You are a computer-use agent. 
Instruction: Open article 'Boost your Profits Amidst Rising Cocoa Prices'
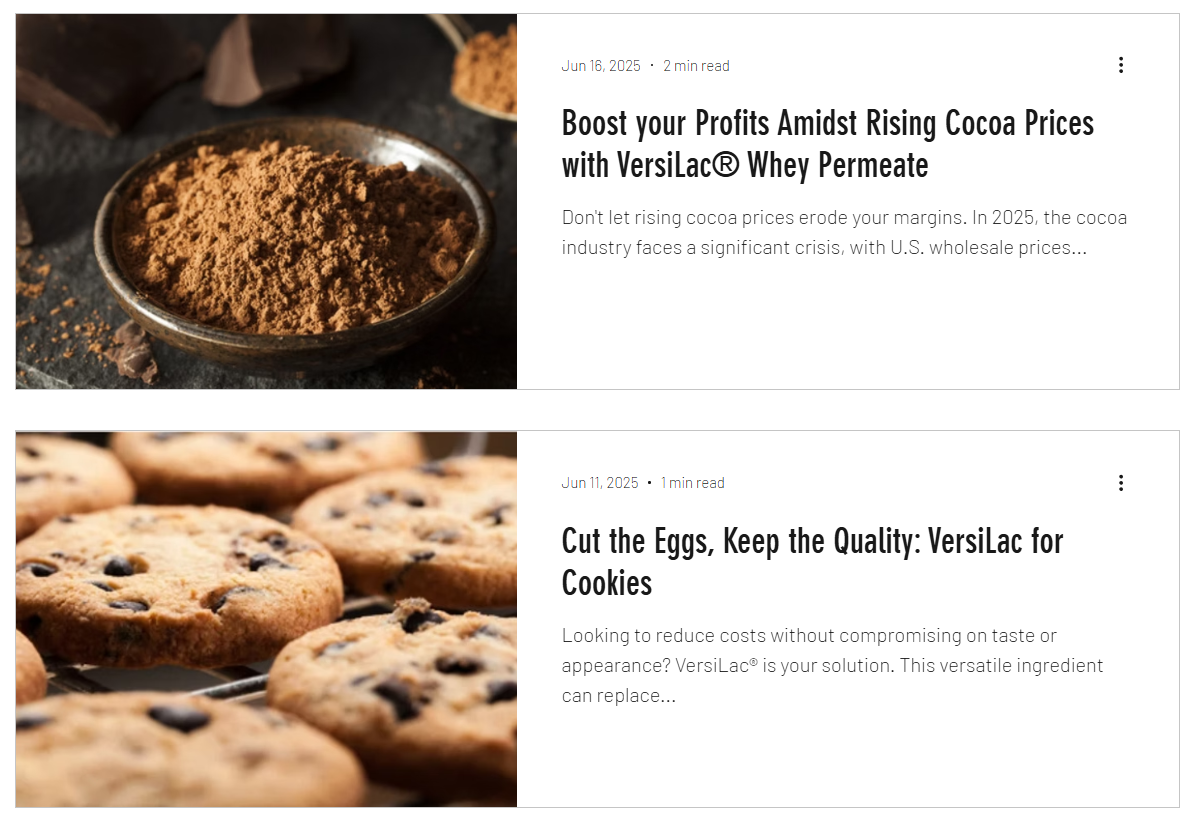click(828, 144)
